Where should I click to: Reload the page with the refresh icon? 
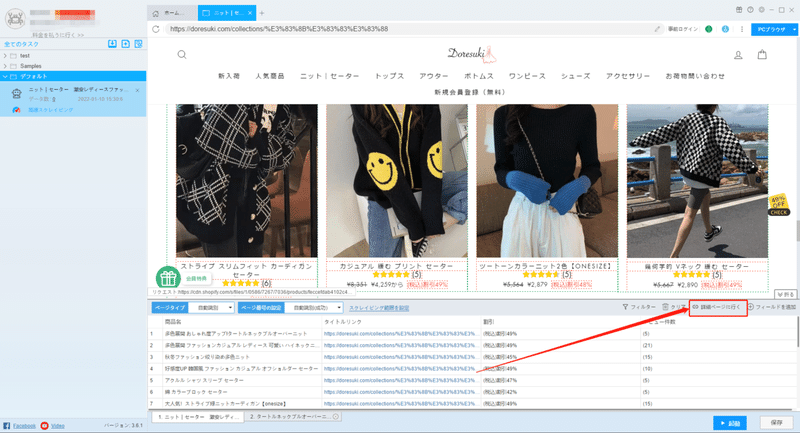coord(156,29)
